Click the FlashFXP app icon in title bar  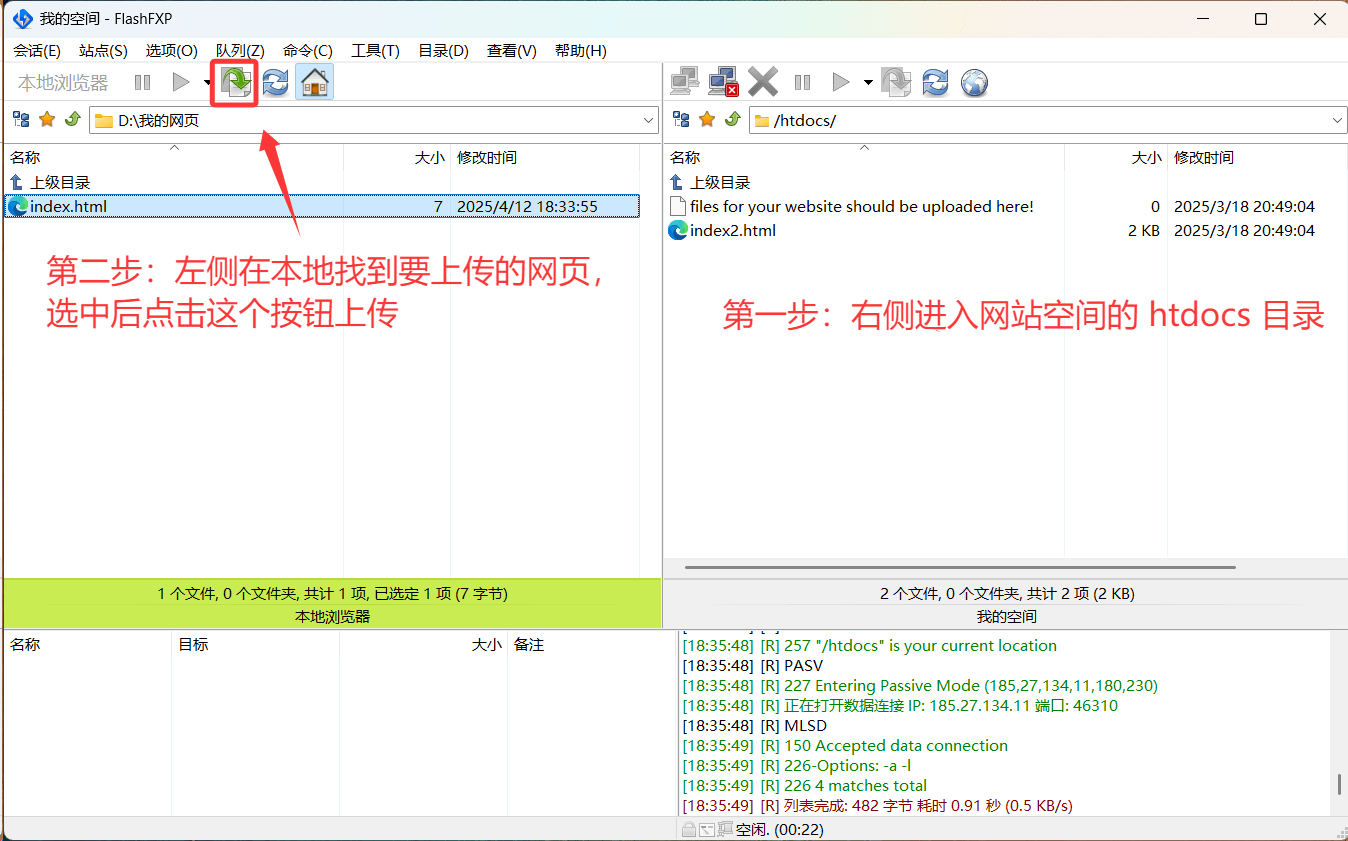coord(22,19)
